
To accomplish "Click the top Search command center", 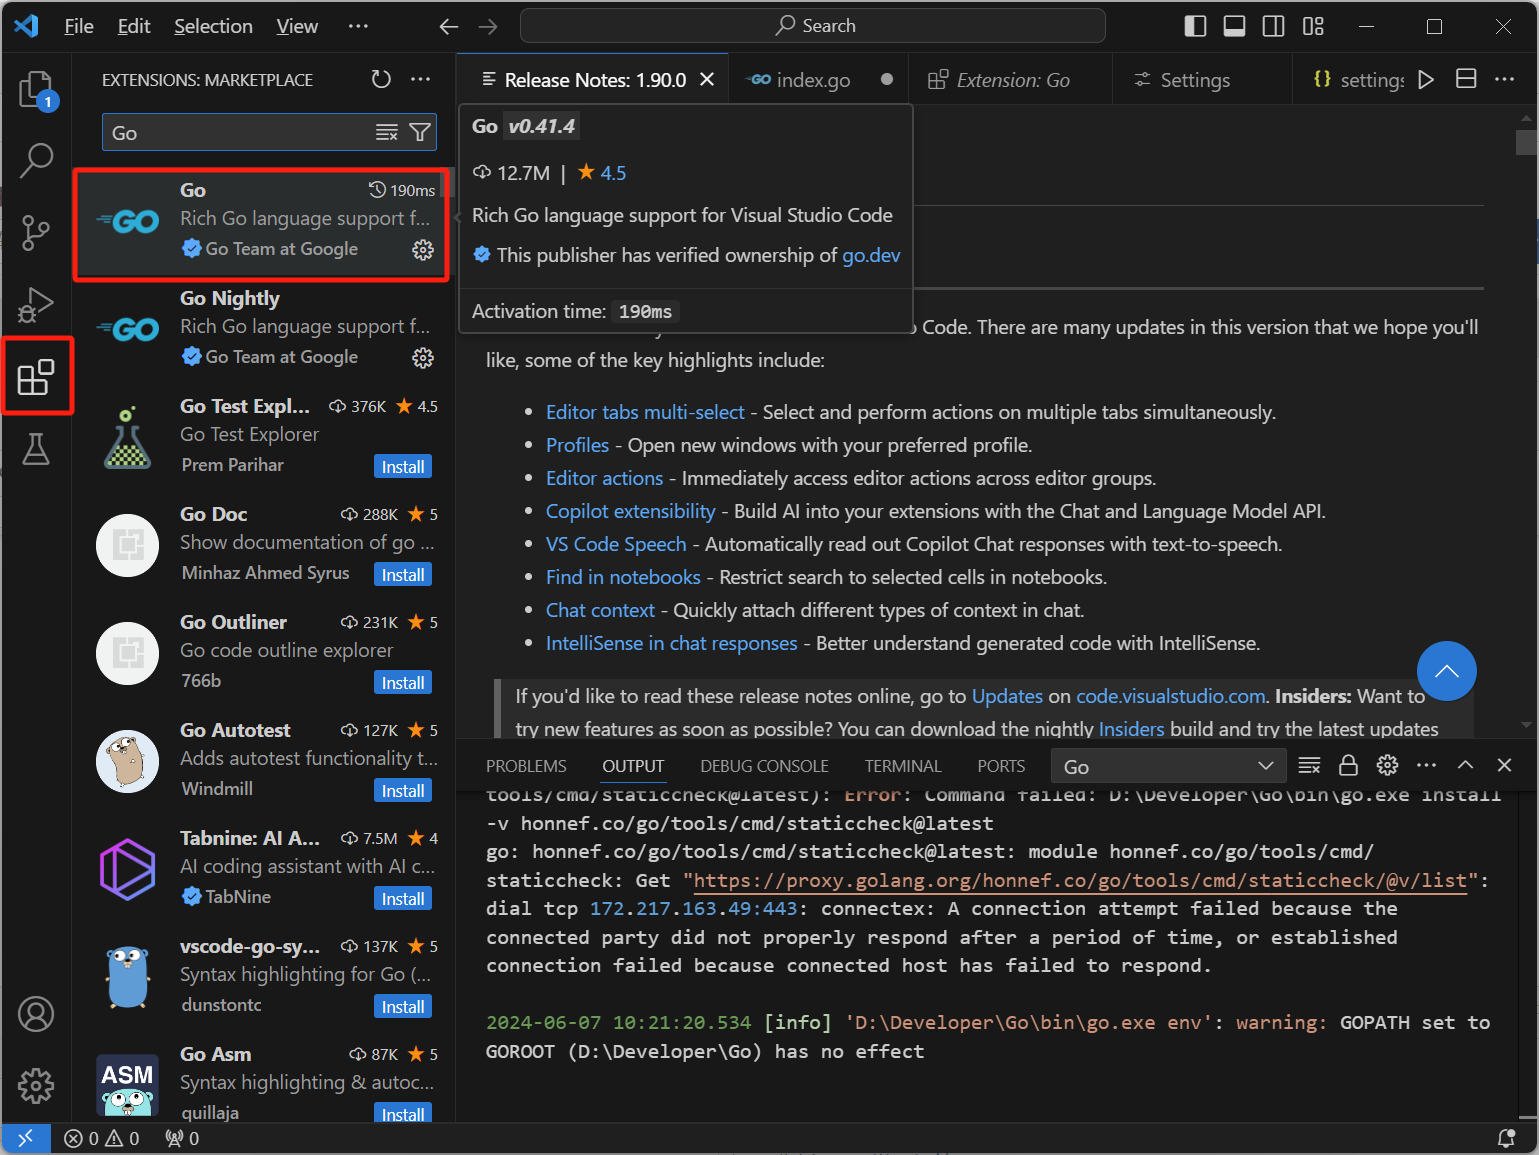I will coord(813,26).
